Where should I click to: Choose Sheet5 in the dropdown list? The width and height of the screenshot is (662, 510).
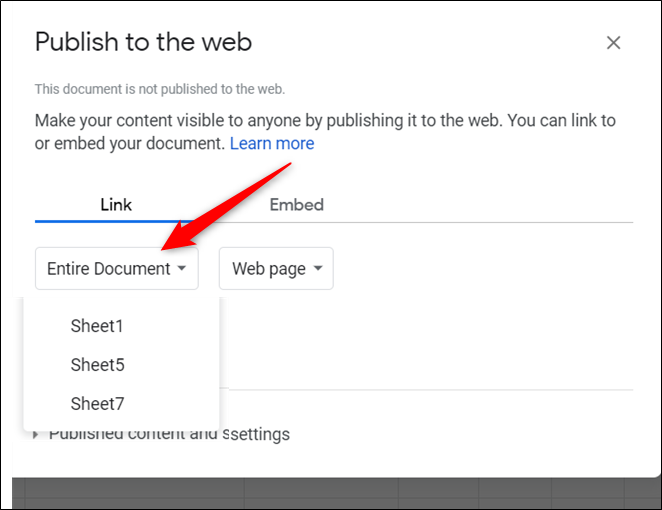(97, 365)
